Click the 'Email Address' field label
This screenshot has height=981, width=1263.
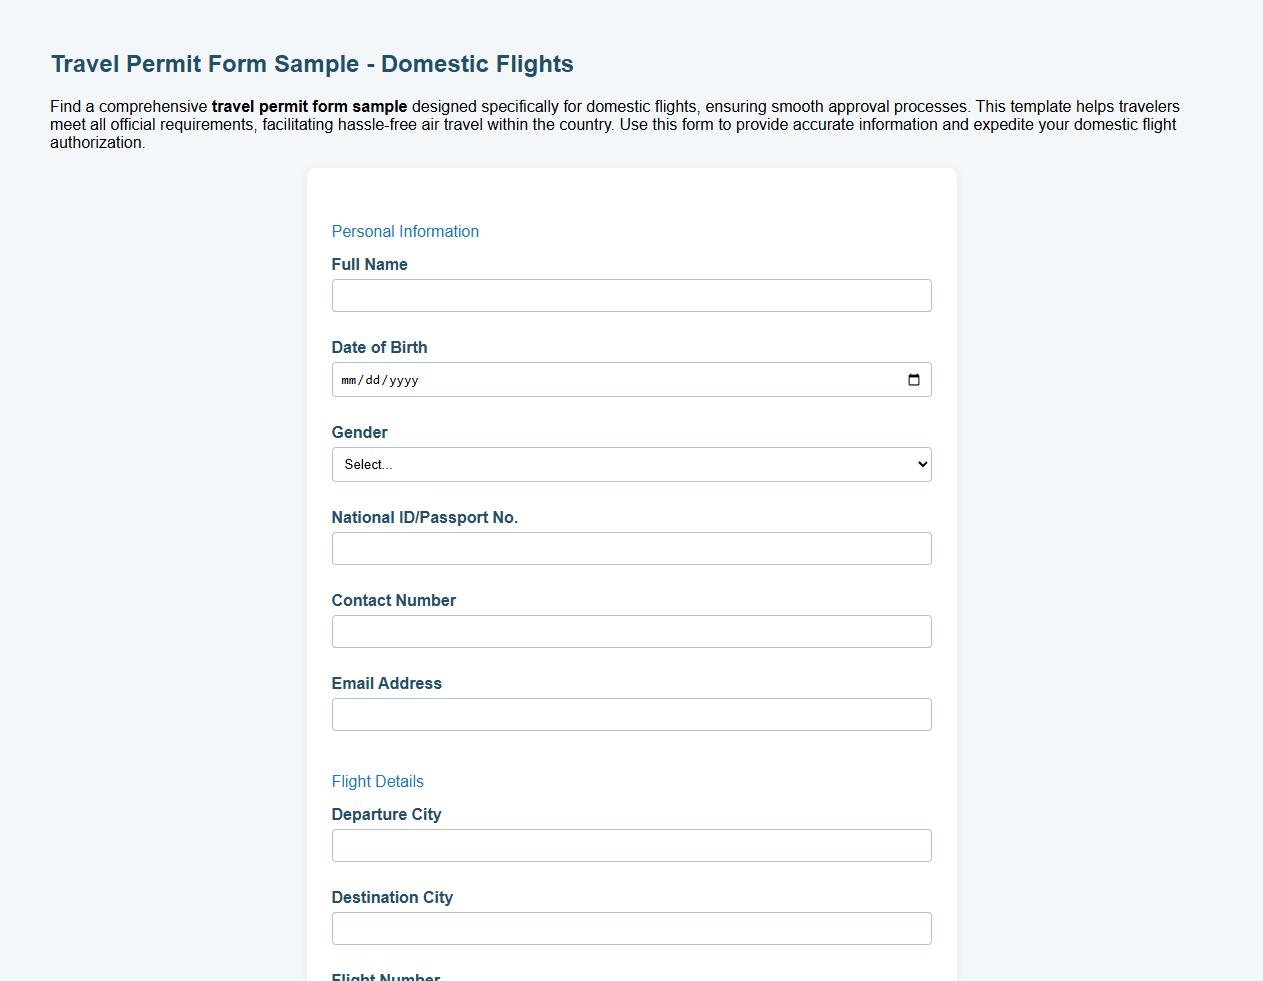pos(386,683)
